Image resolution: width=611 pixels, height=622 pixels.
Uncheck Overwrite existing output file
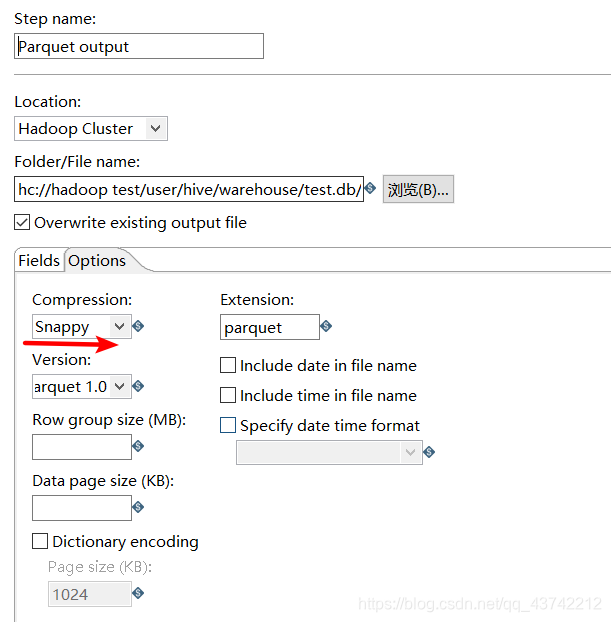pos(22,222)
